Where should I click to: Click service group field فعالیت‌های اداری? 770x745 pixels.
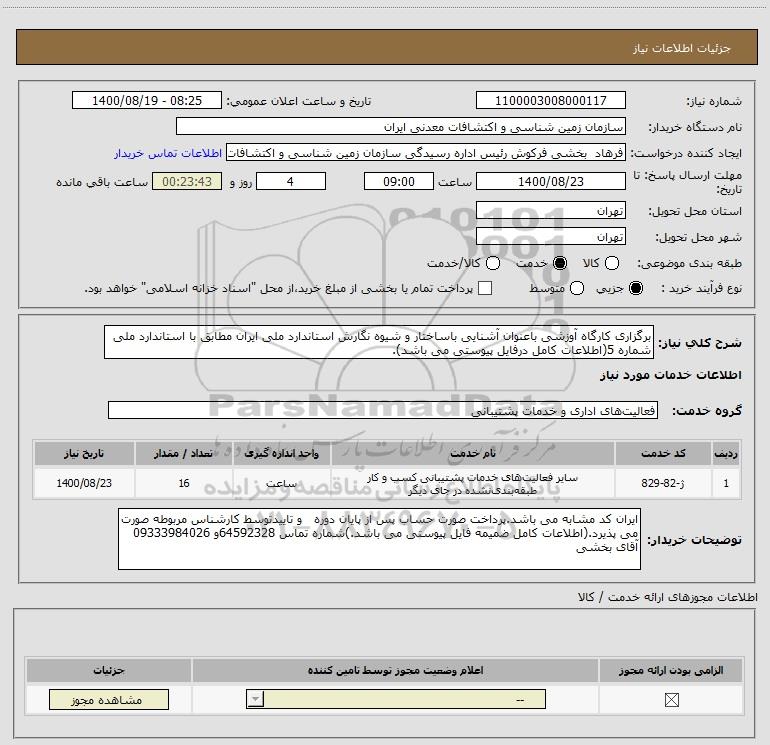click(383, 411)
